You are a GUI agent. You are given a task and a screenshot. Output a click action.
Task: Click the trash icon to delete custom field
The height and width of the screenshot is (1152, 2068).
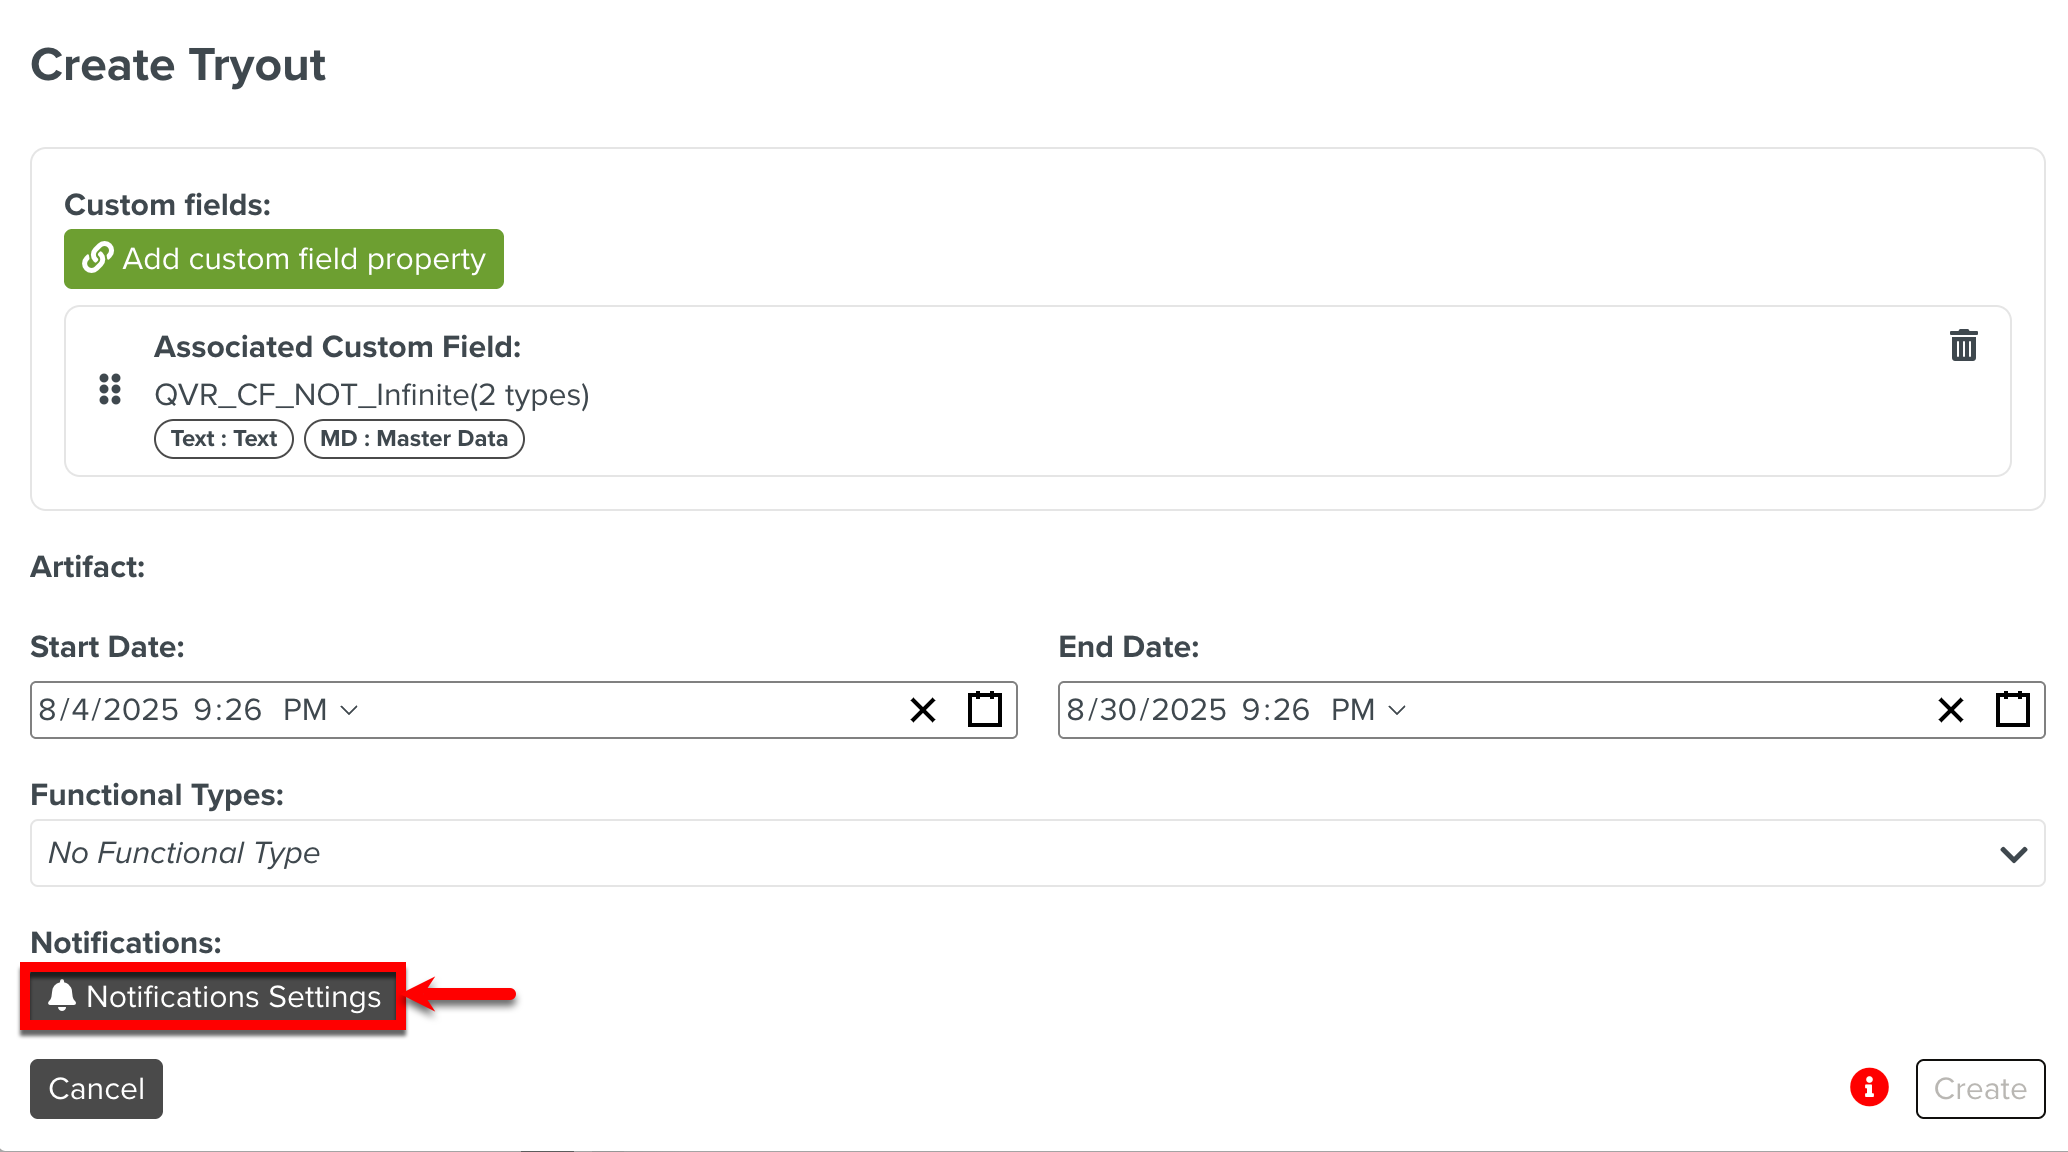tap(1963, 345)
